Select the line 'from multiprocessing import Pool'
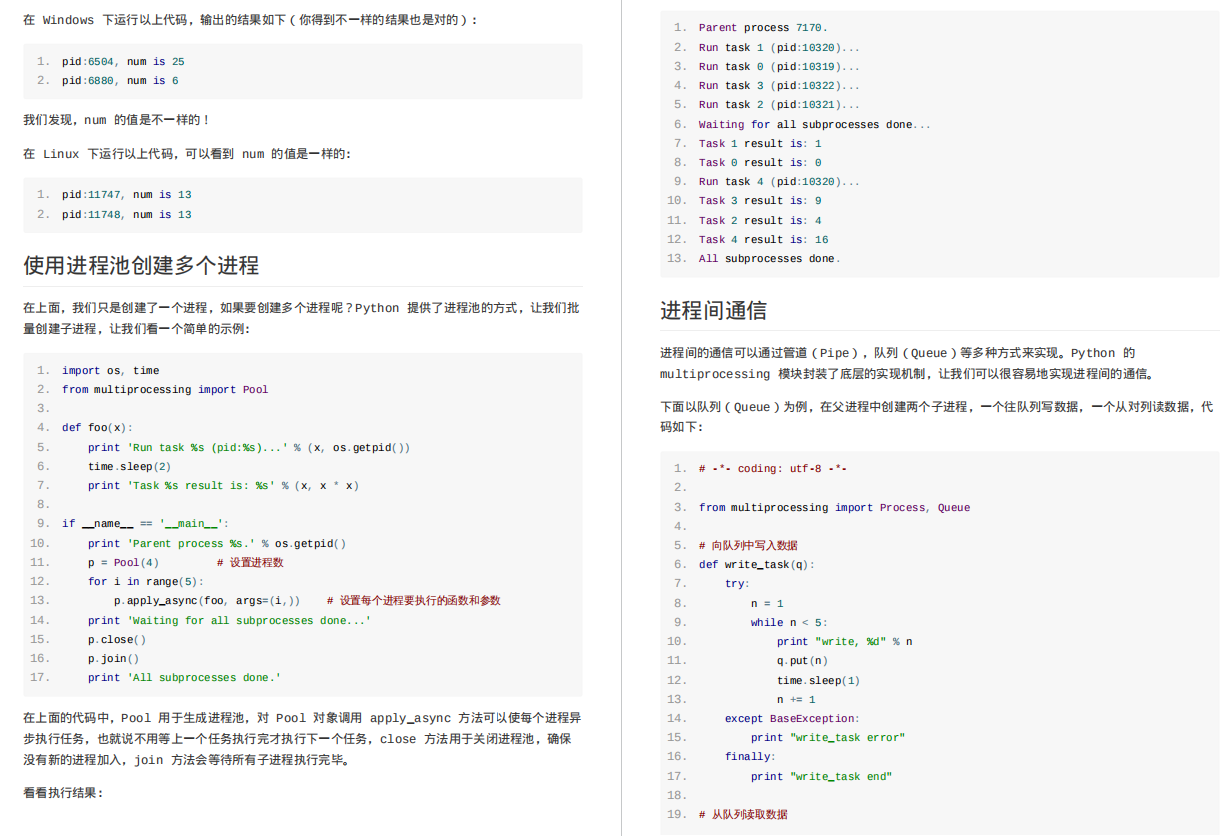 [167, 389]
